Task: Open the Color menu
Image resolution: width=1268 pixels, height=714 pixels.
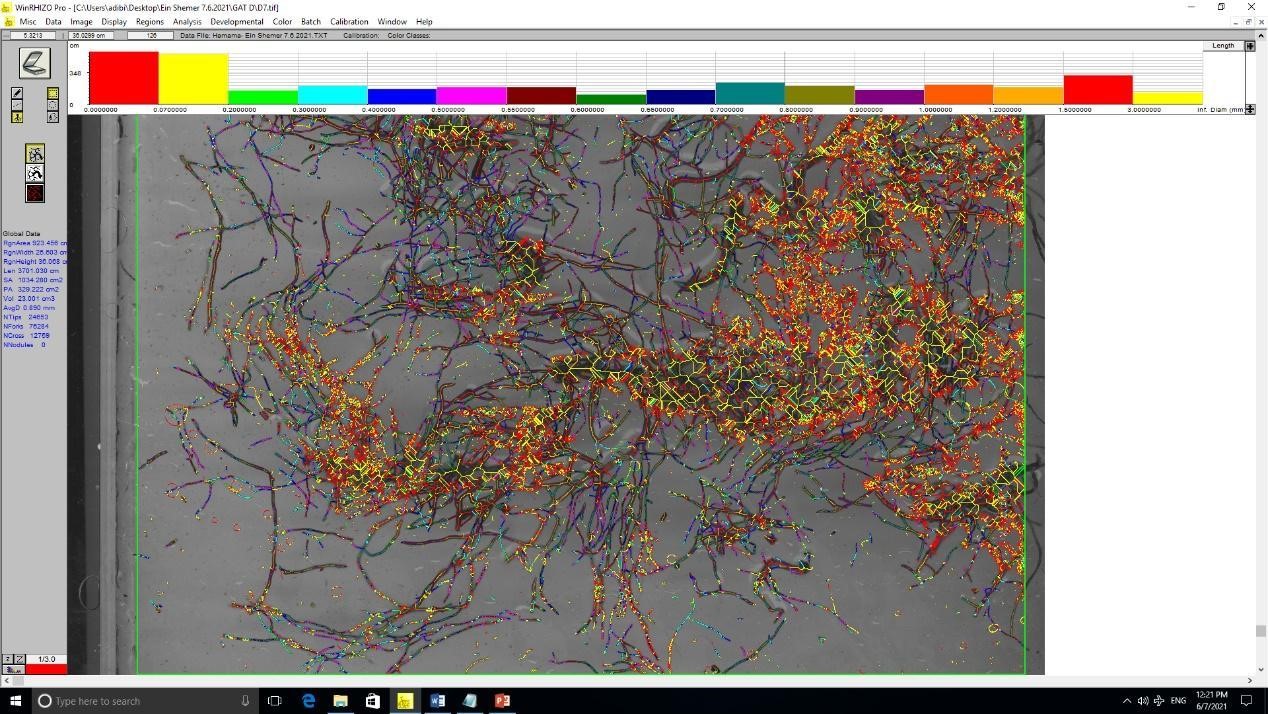Action: [283, 21]
